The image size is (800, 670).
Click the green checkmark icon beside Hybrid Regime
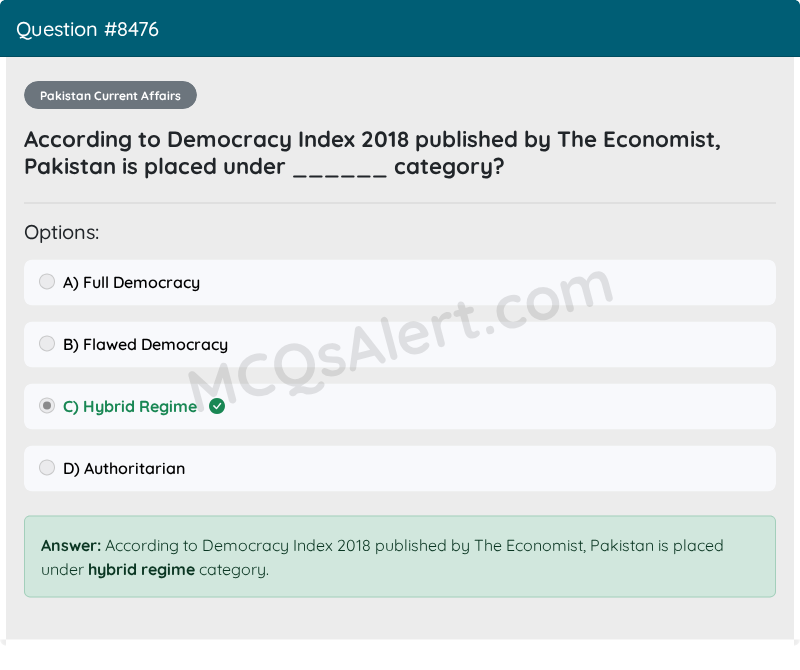pos(217,406)
